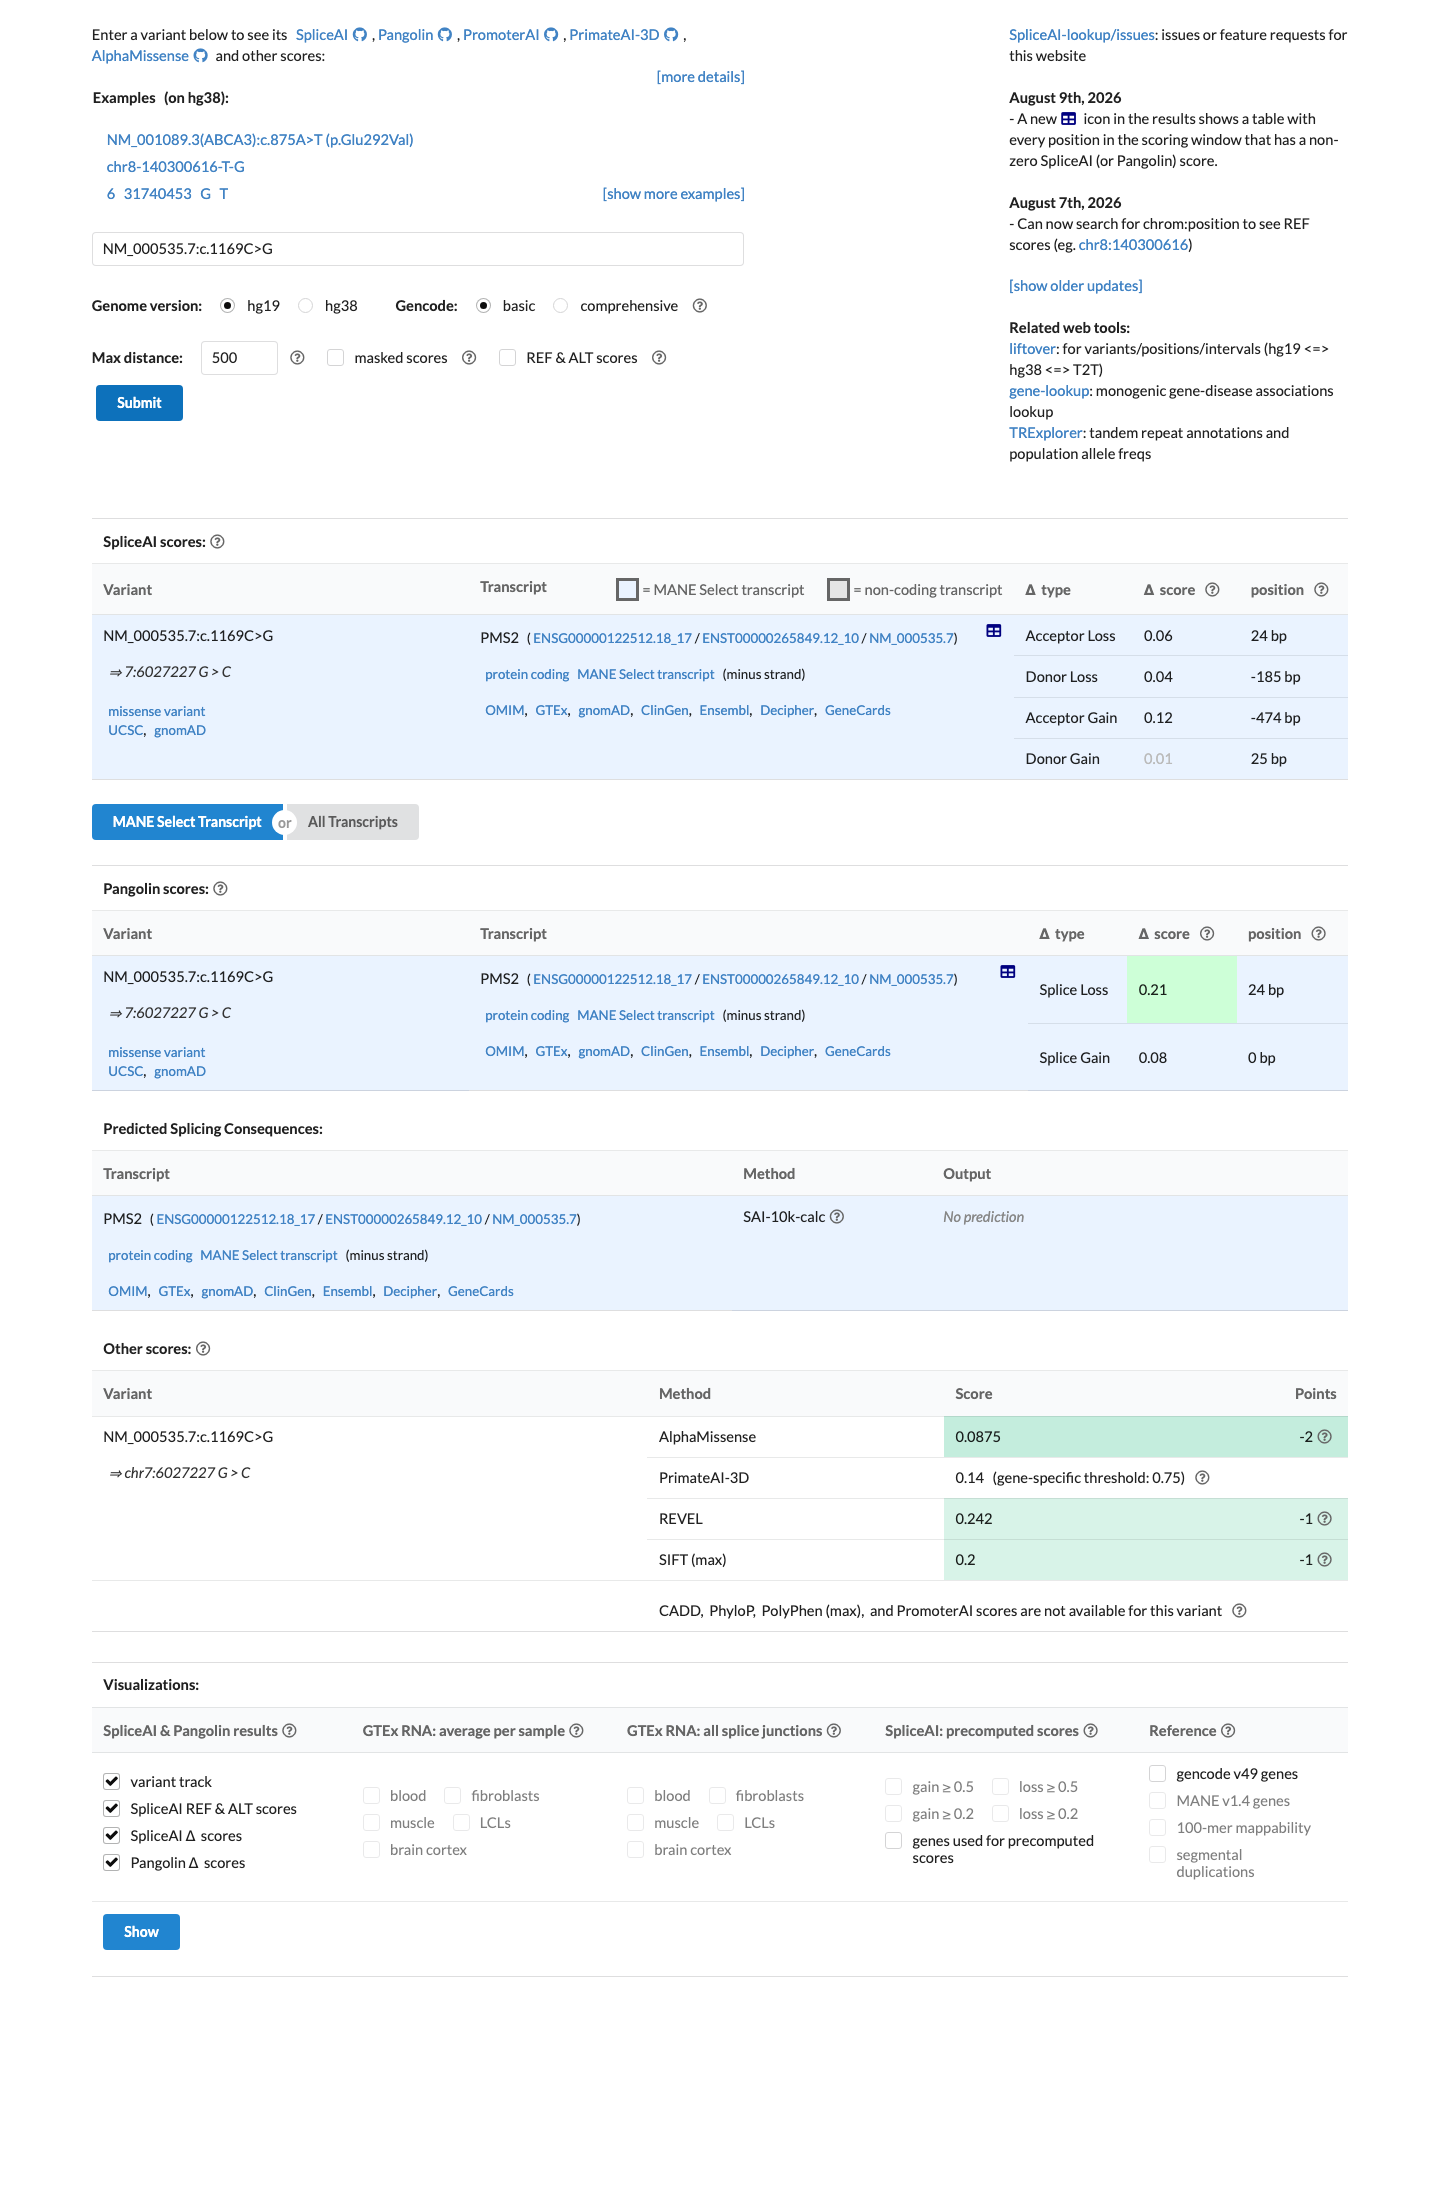Open the liftover tool link
This screenshot has width=1454, height=2200.
point(1032,349)
